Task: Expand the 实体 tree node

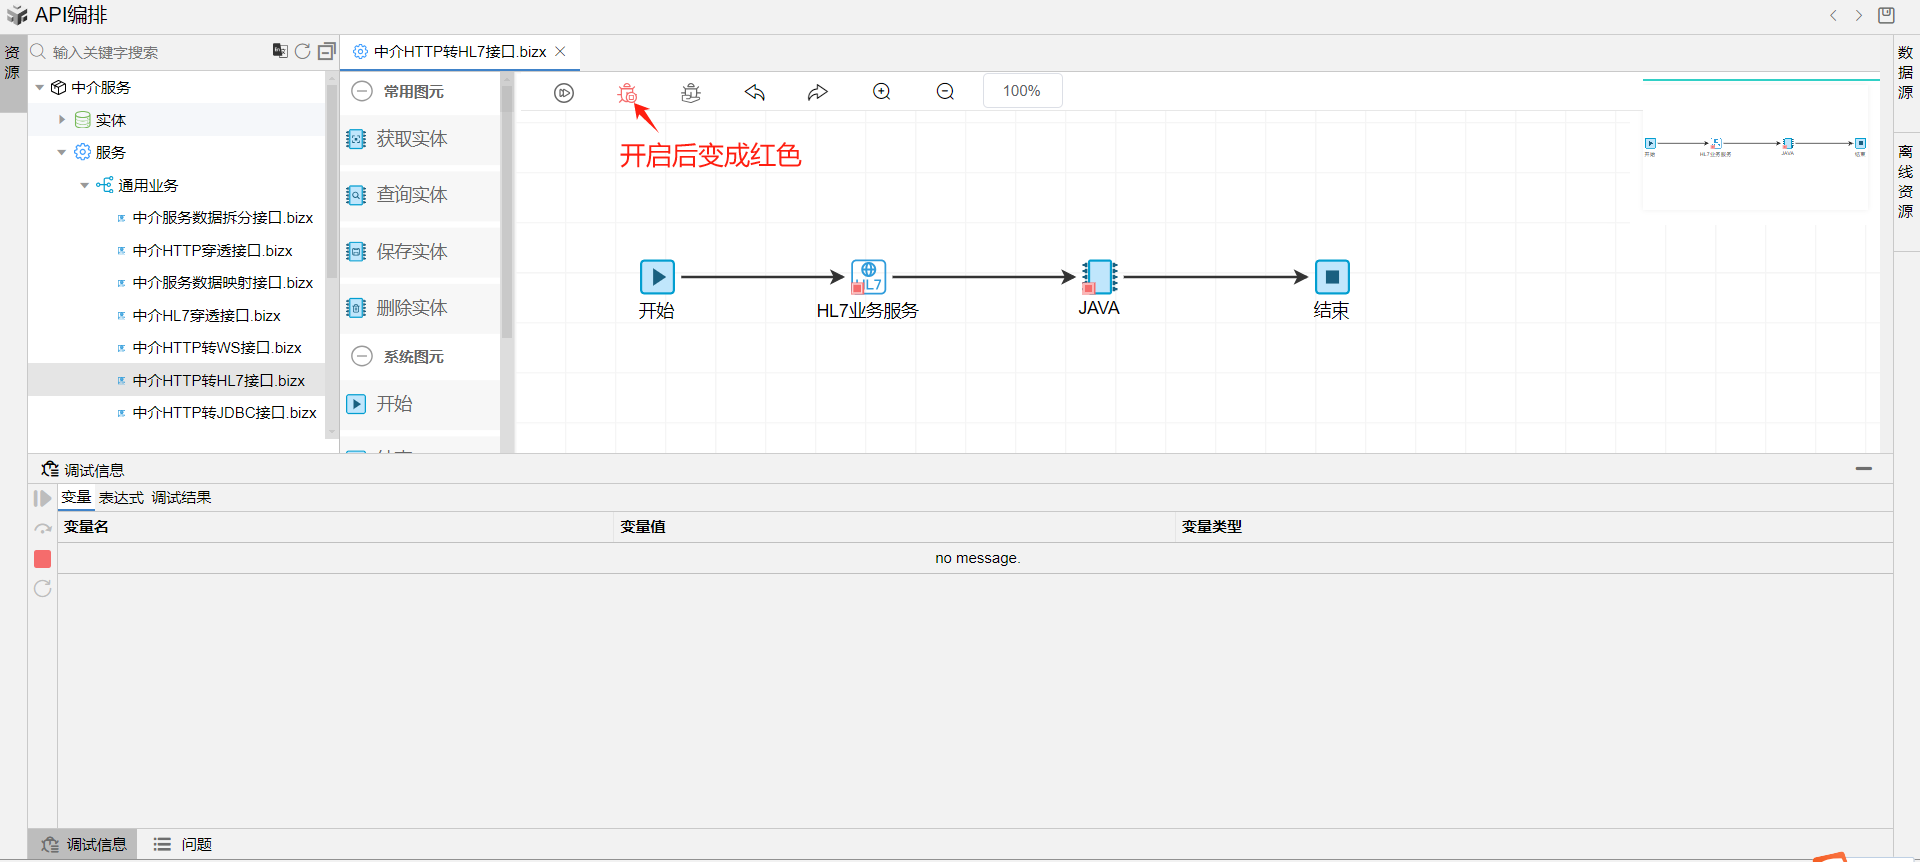Action: pos(62,120)
